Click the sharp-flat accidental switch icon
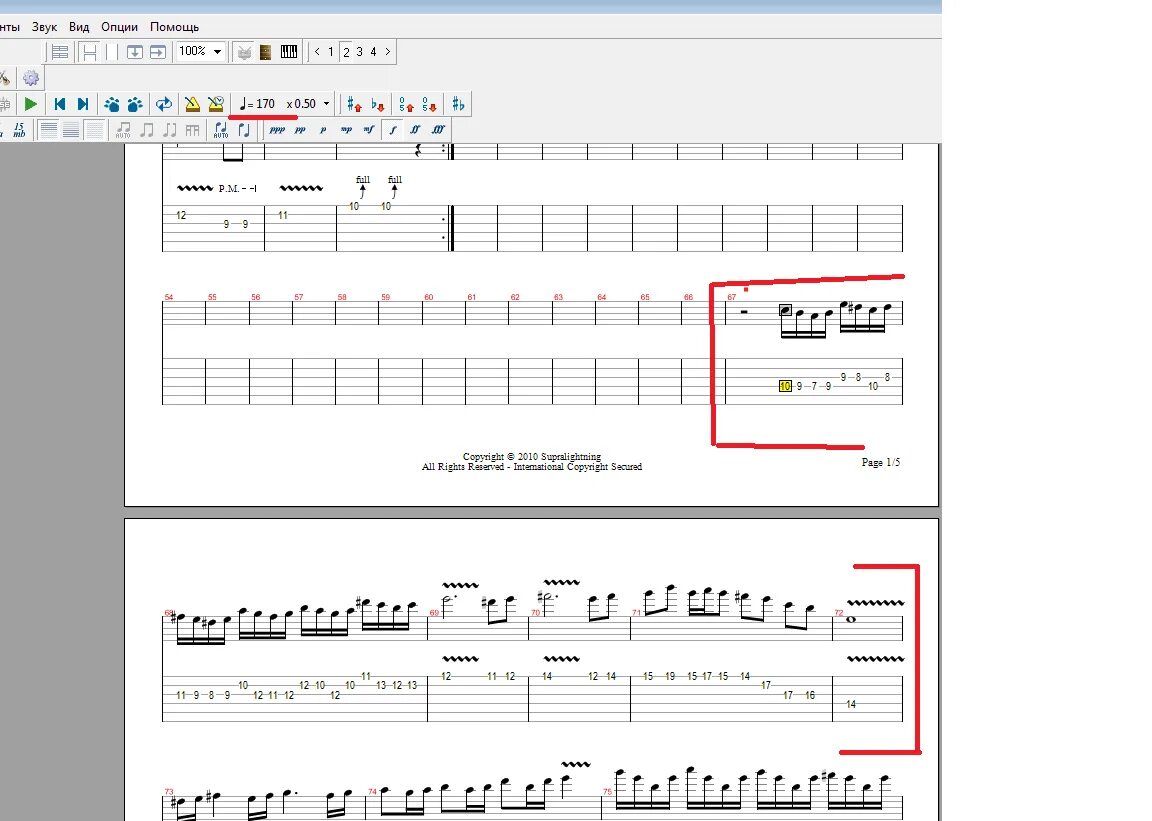1152x821 pixels. coord(458,104)
